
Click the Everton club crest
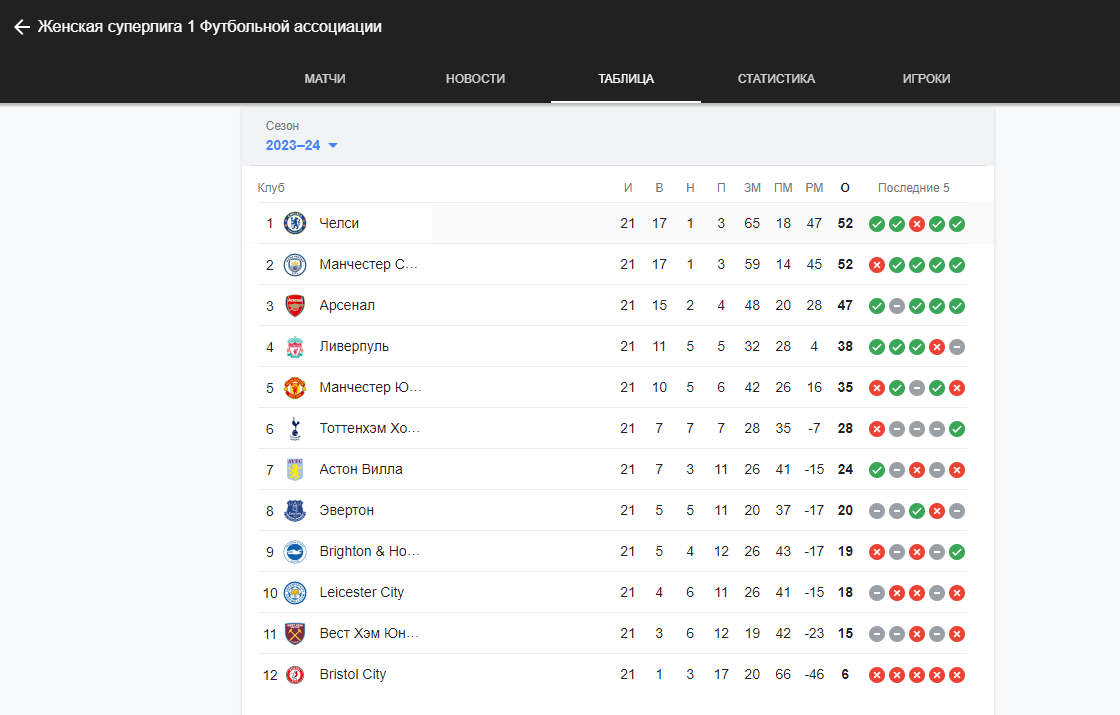tap(295, 511)
